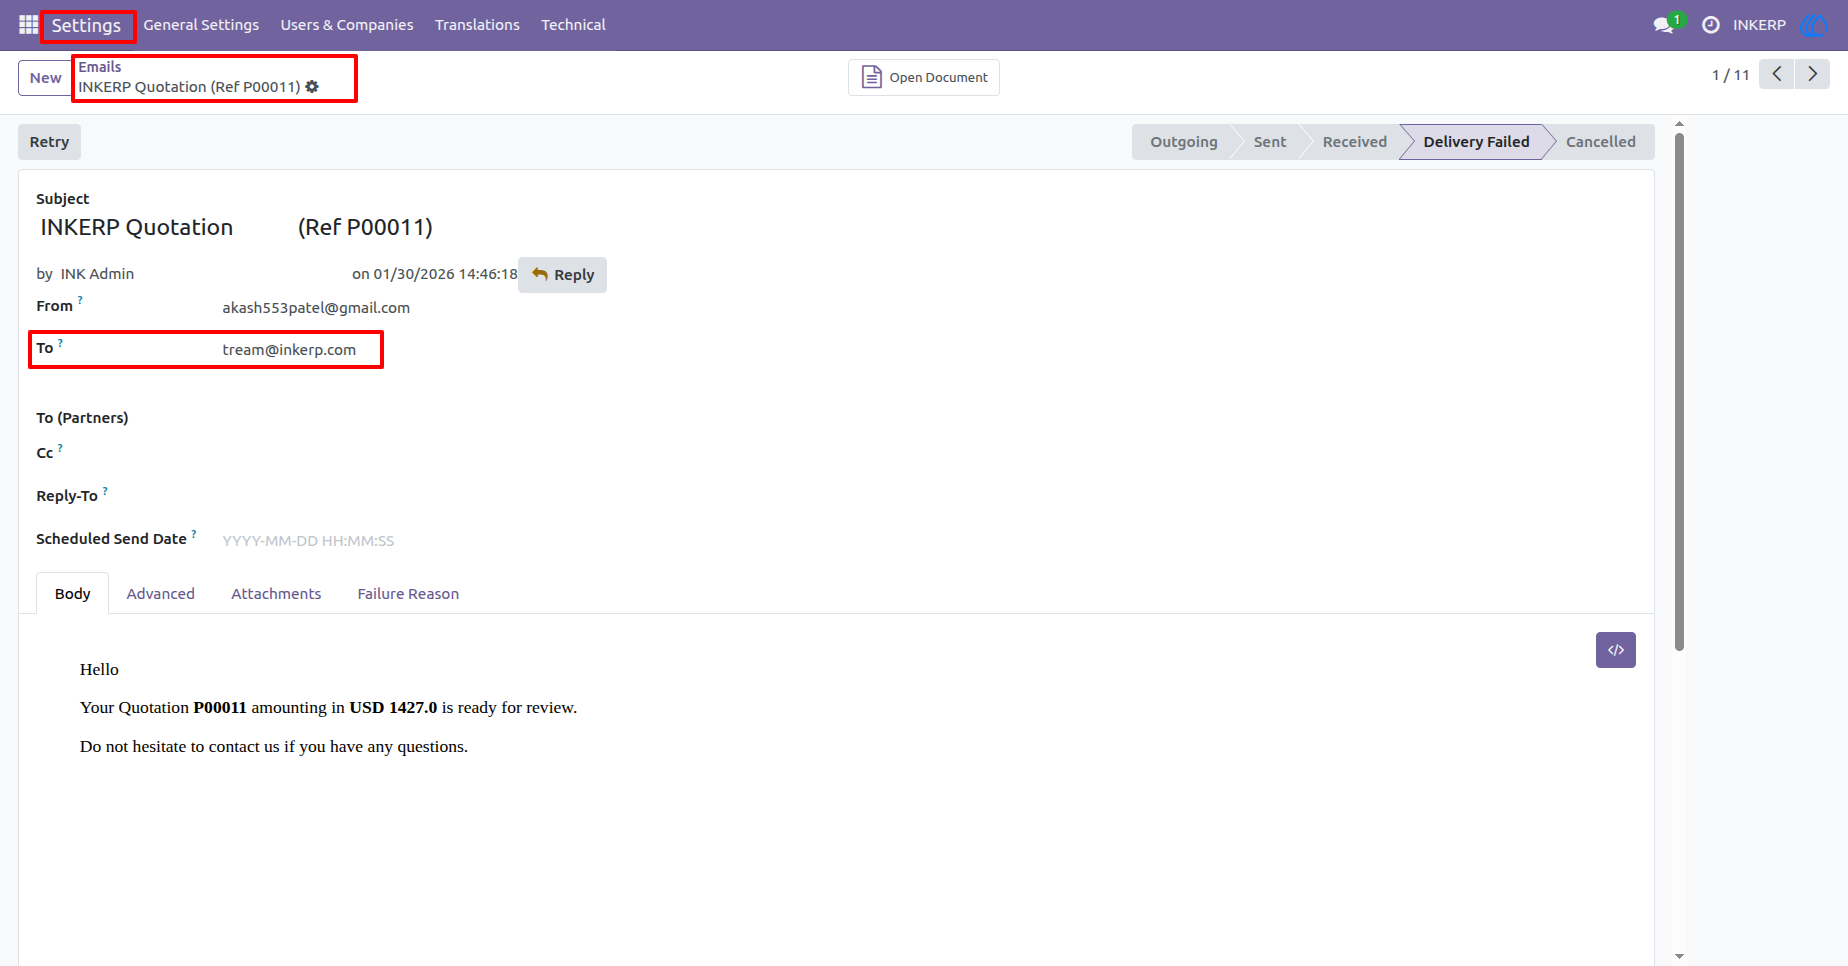Image resolution: width=1848 pixels, height=966 pixels.
Task: Open Technical menu
Action: (x=573, y=25)
